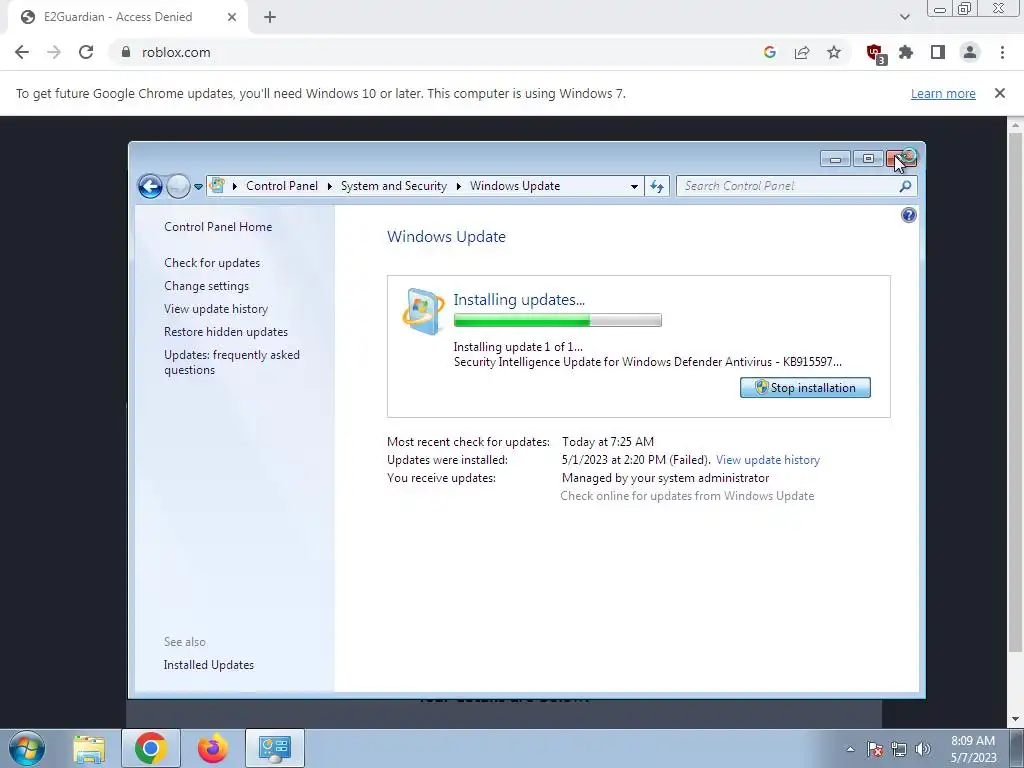This screenshot has height=768, width=1024.
Task: Click the Windows Update shield icon
Action: (422, 311)
